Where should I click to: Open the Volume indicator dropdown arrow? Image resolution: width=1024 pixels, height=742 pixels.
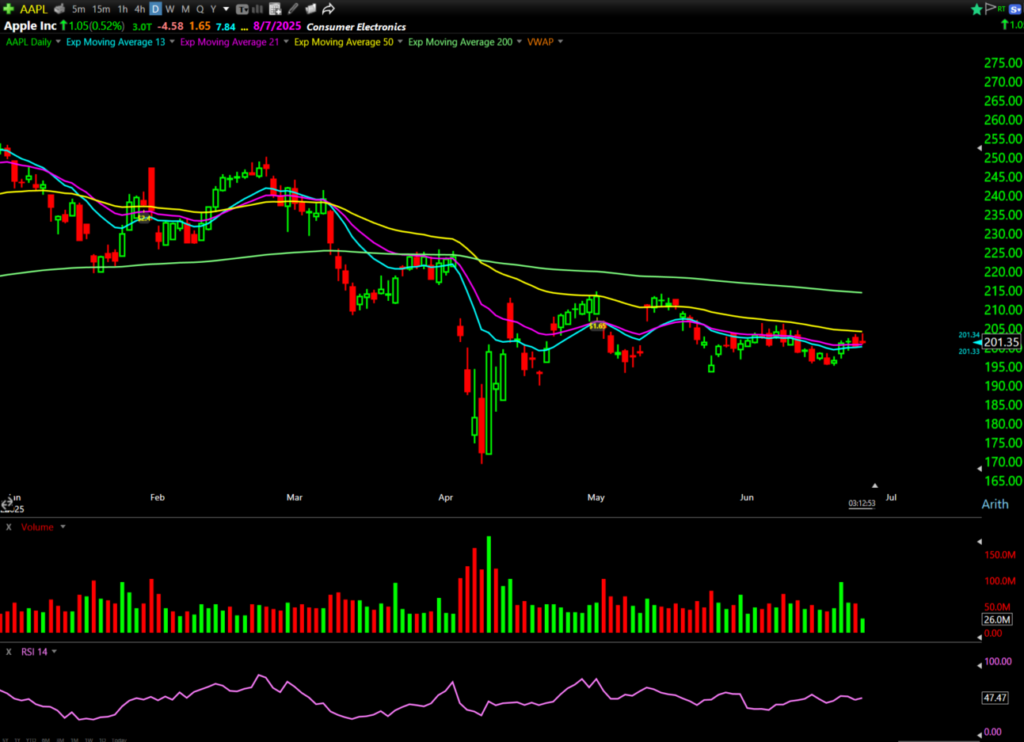(63, 527)
